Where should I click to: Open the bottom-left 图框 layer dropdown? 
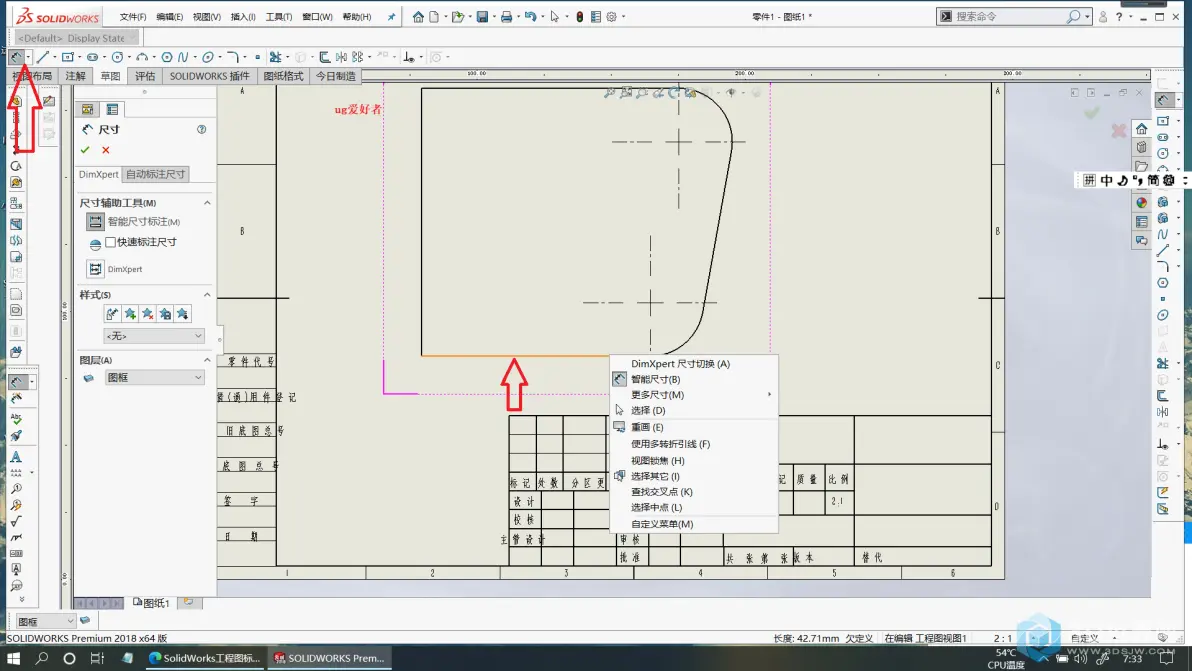[46, 622]
